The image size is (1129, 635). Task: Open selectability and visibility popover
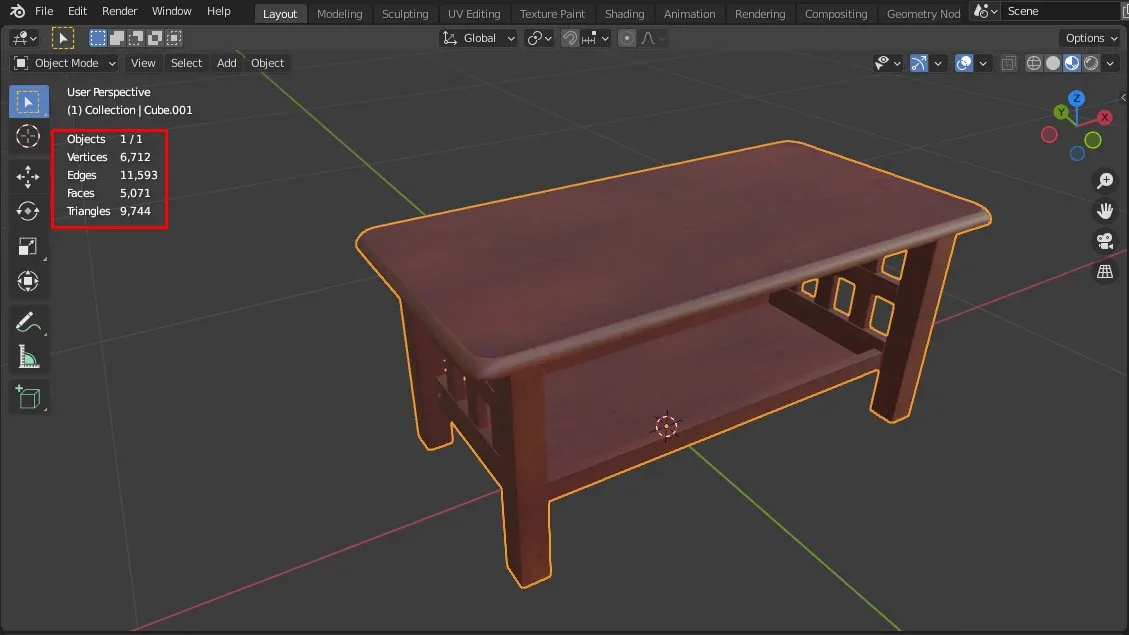(887, 63)
